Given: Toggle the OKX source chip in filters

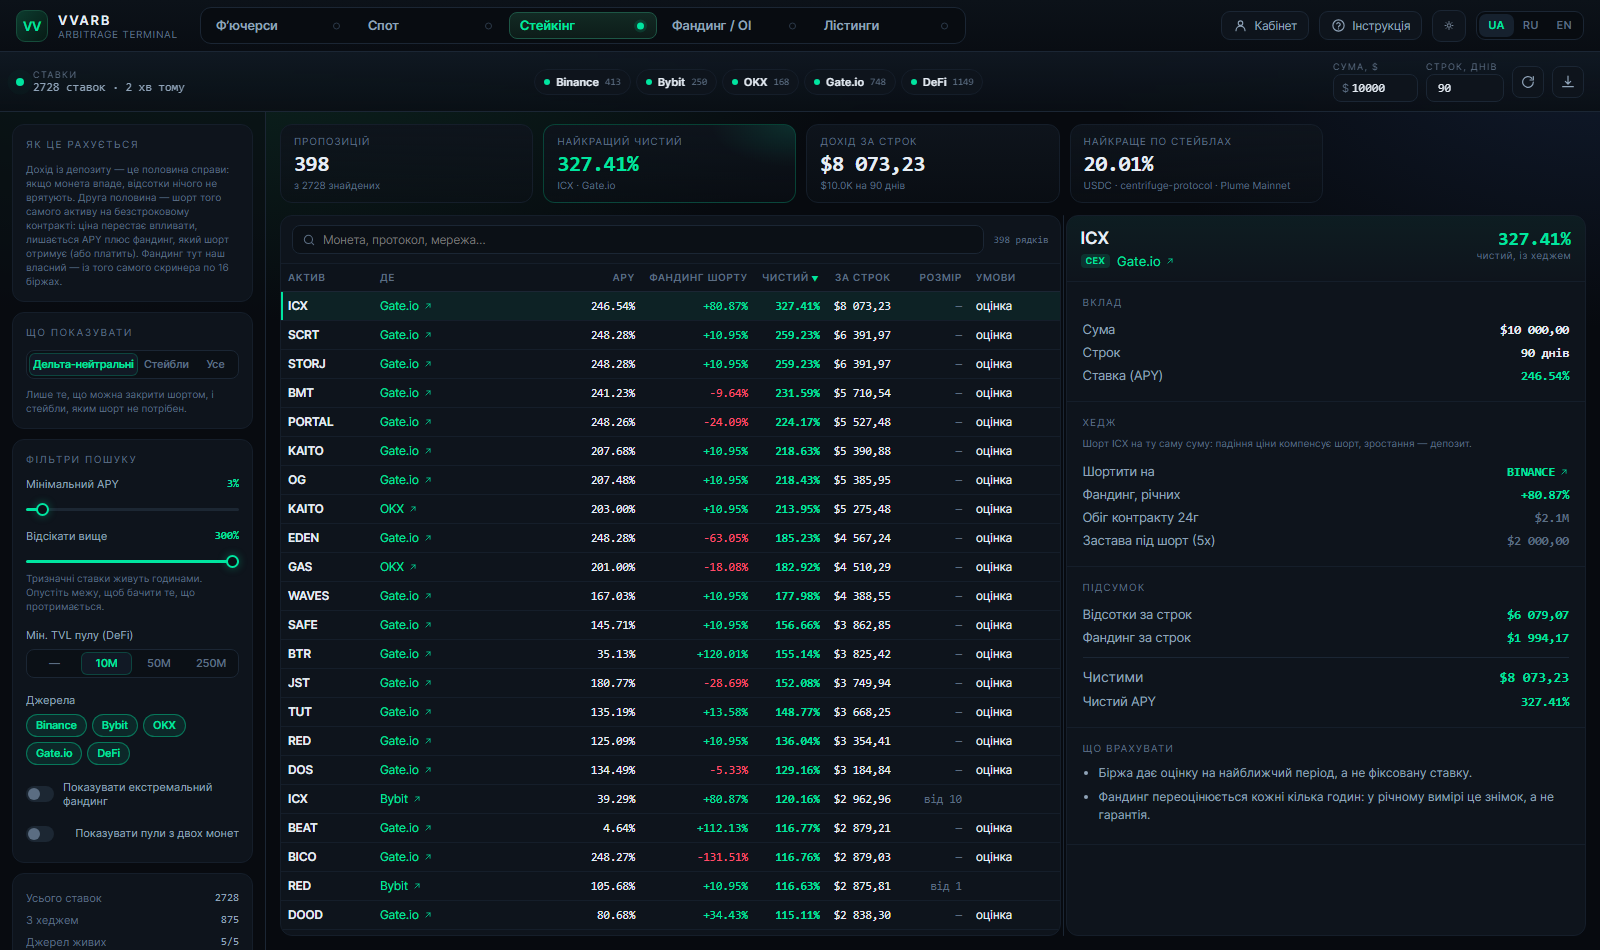Looking at the screenshot, I should [164, 726].
